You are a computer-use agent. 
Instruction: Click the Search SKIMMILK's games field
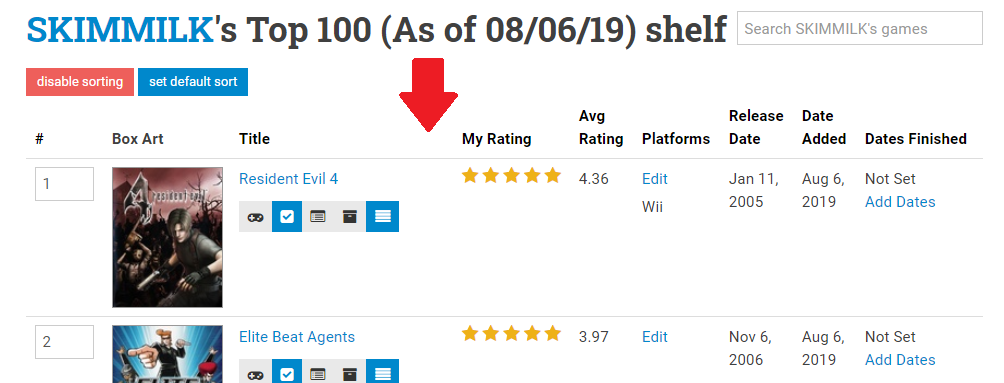click(859, 28)
